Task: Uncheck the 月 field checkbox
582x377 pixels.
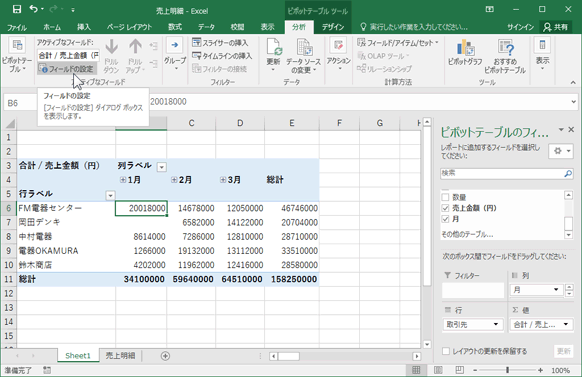Action: pos(445,219)
